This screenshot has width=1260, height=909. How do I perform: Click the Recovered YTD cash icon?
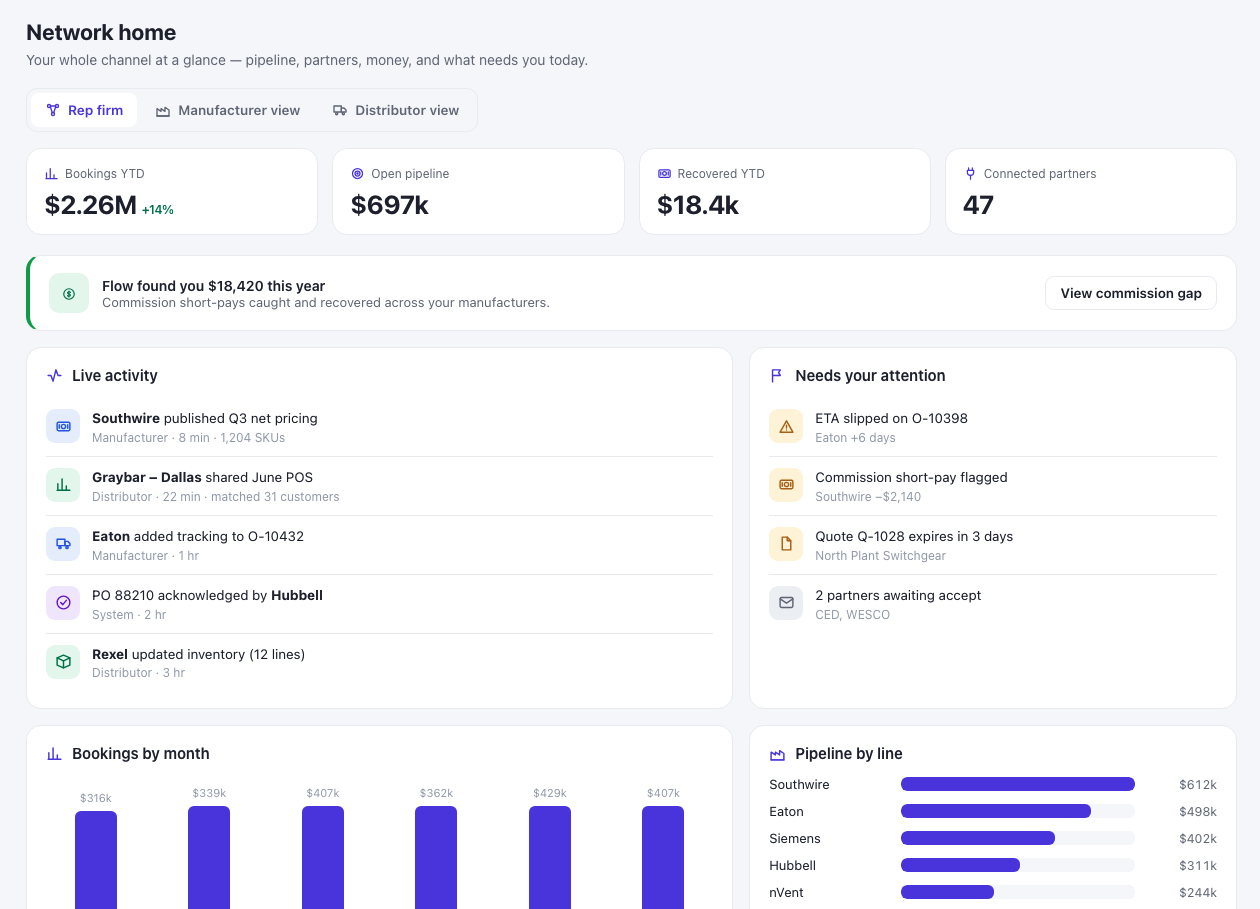[x=664, y=174]
